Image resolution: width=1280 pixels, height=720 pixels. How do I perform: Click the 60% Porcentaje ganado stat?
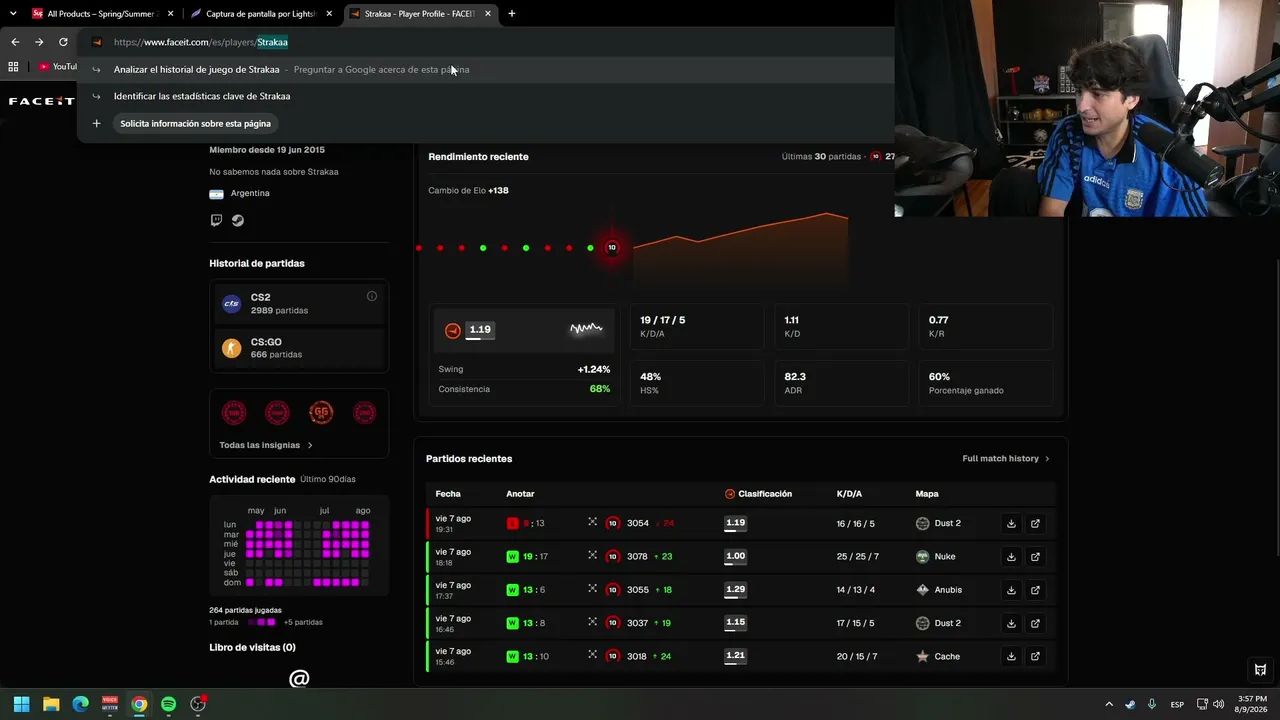985,382
